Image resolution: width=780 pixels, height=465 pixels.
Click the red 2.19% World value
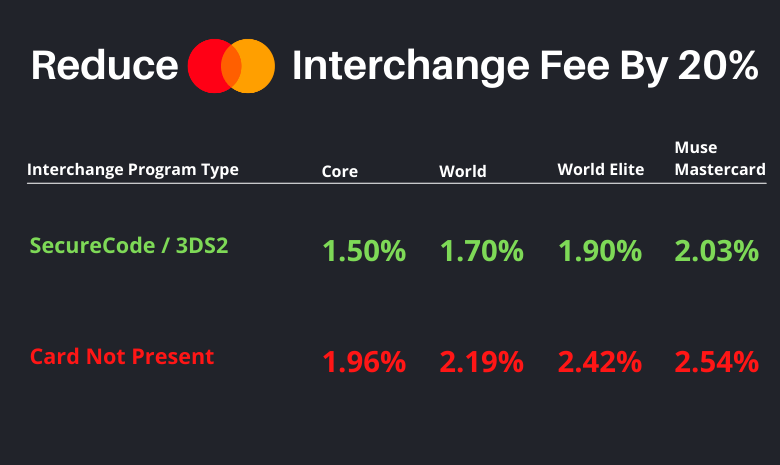[482, 362]
